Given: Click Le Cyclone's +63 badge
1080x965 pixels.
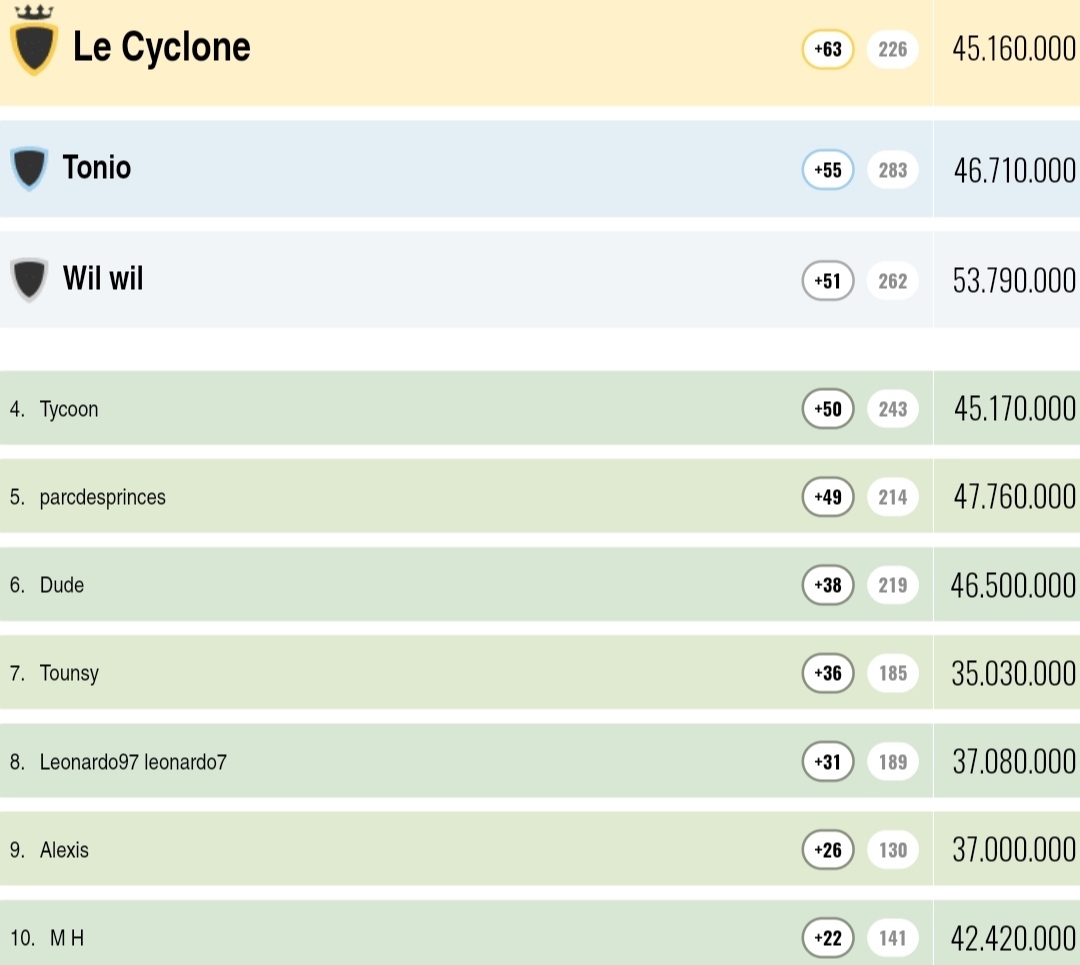Looking at the screenshot, I should point(828,48).
